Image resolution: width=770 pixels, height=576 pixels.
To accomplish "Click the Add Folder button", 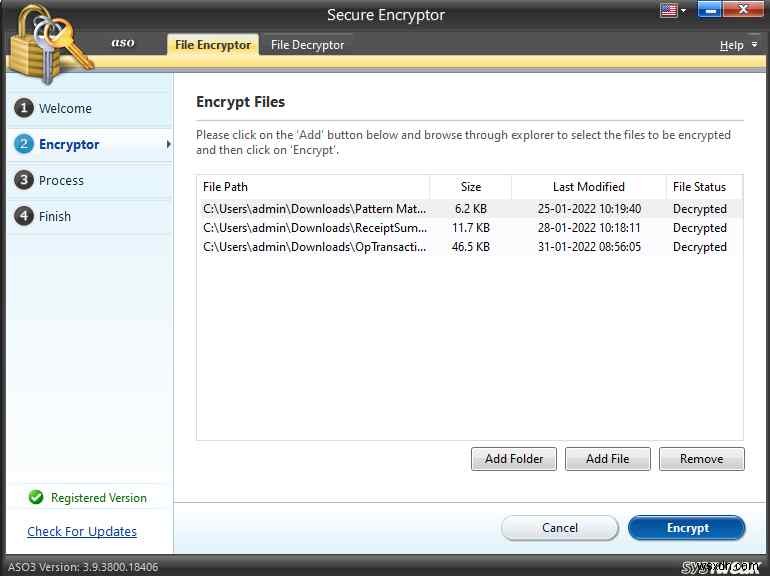I will 514,459.
